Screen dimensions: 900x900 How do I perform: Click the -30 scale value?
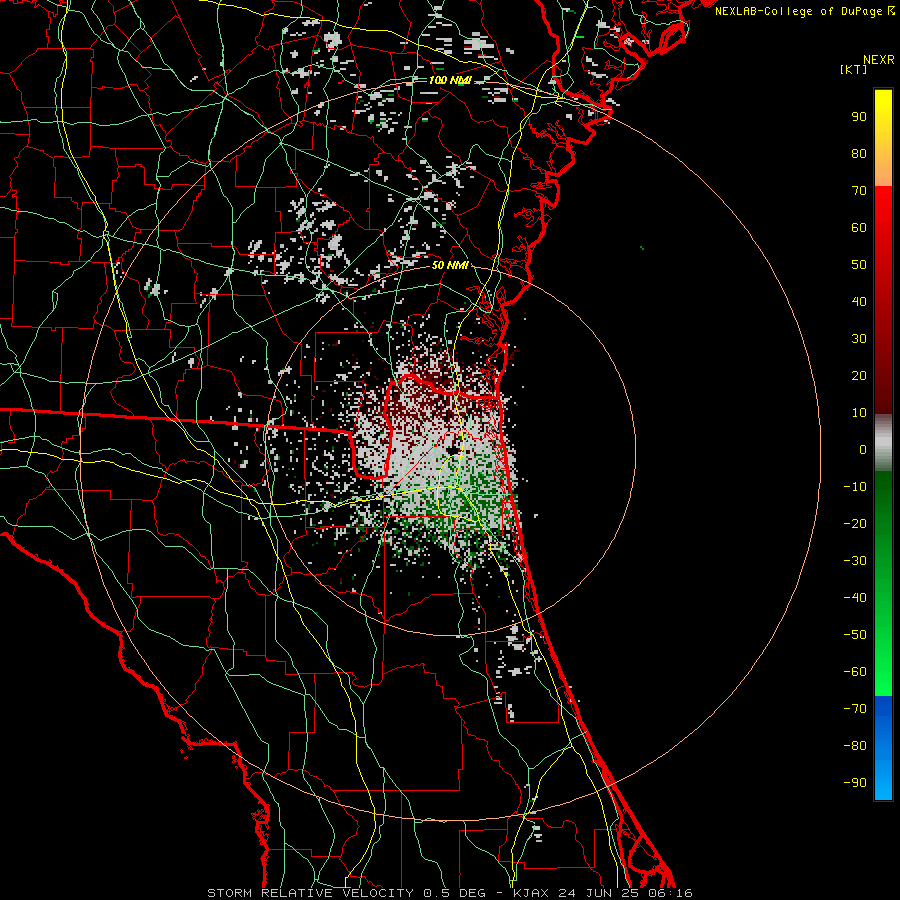855,561
